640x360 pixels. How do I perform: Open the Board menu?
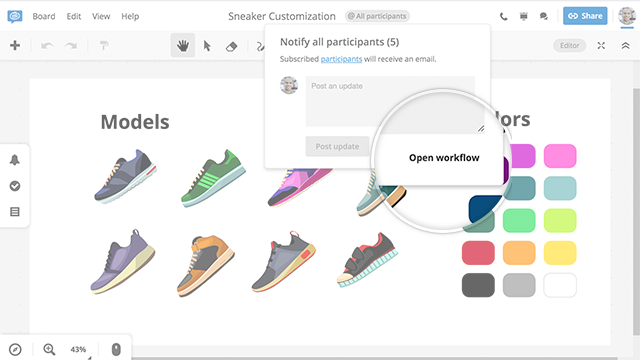click(x=44, y=16)
